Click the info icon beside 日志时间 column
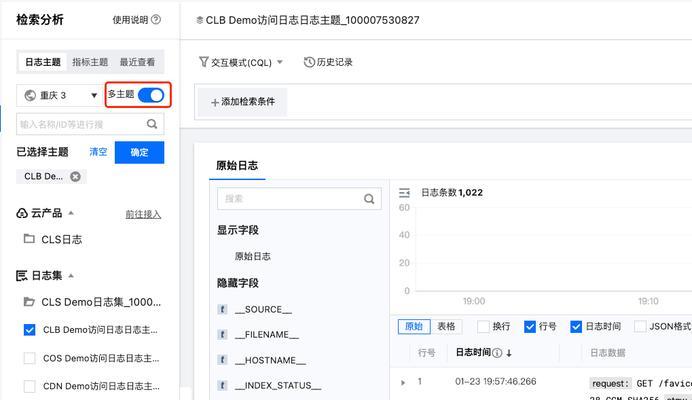The width and height of the screenshot is (692, 400). coord(497,353)
